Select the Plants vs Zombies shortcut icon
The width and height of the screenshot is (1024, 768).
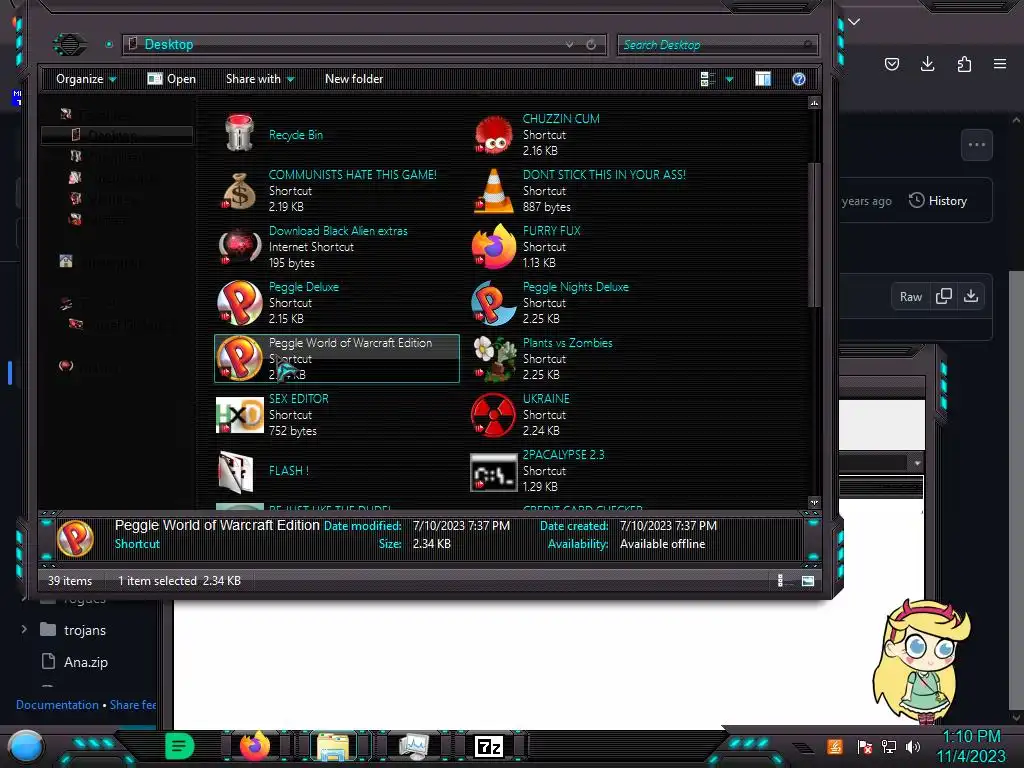(493, 359)
